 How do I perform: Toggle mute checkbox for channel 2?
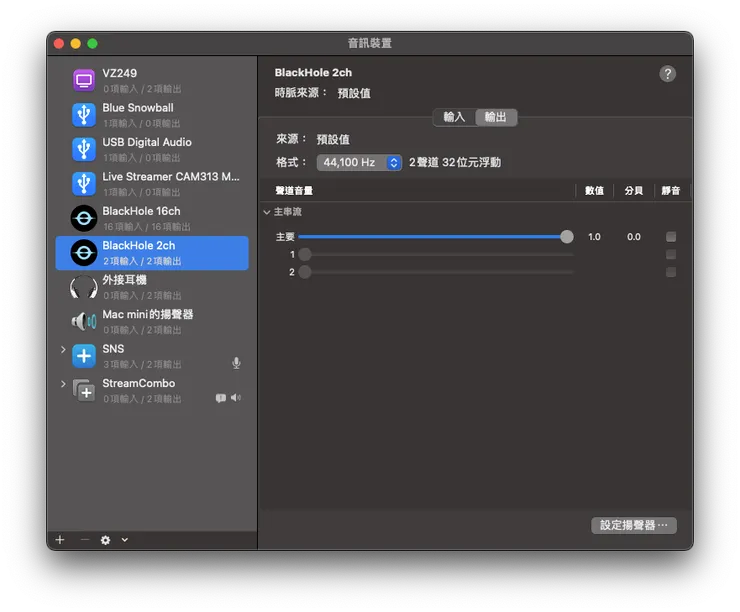coord(671,272)
